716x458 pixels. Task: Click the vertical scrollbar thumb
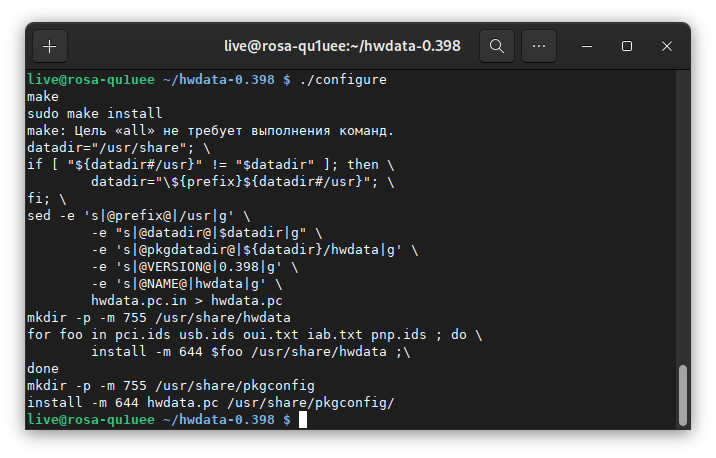click(683, 396)
